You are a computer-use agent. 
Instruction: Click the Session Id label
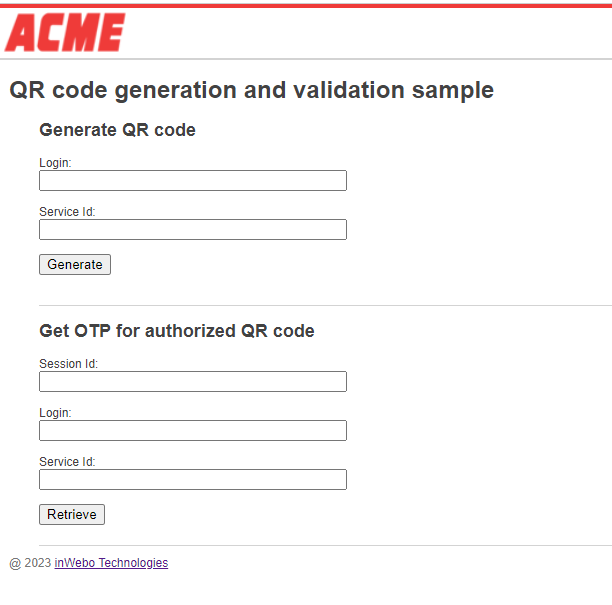click(x=68, y=364)
